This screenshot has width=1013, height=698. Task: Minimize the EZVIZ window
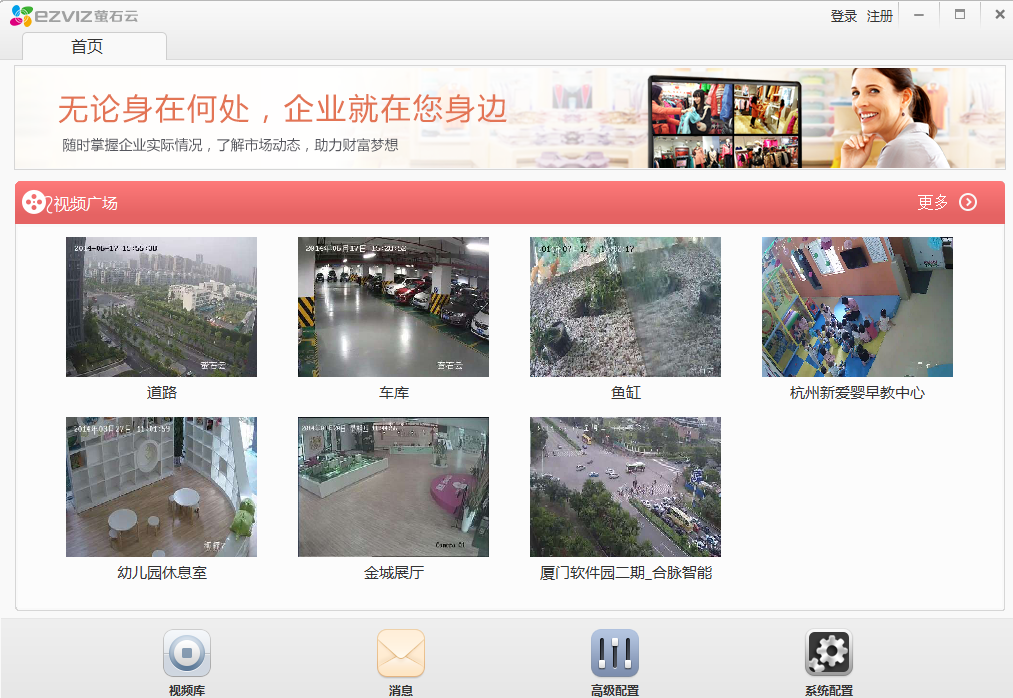917,14
